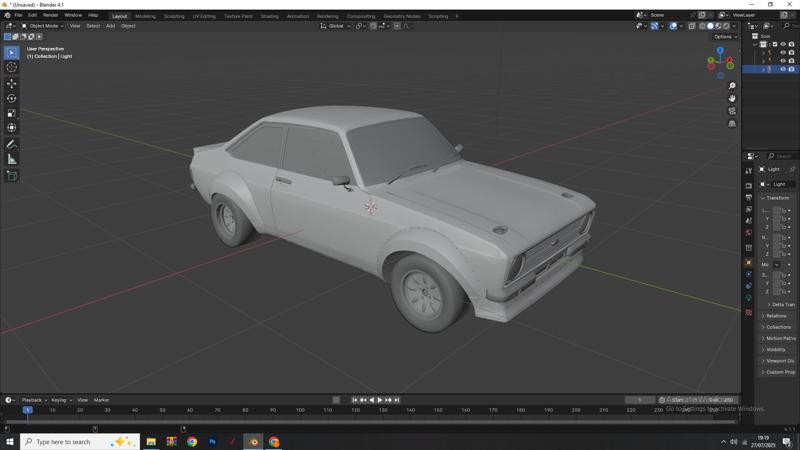Open the Object properties tab (orange square)
The width and height of the screenshot is (800, 450).
click(748, 263)
